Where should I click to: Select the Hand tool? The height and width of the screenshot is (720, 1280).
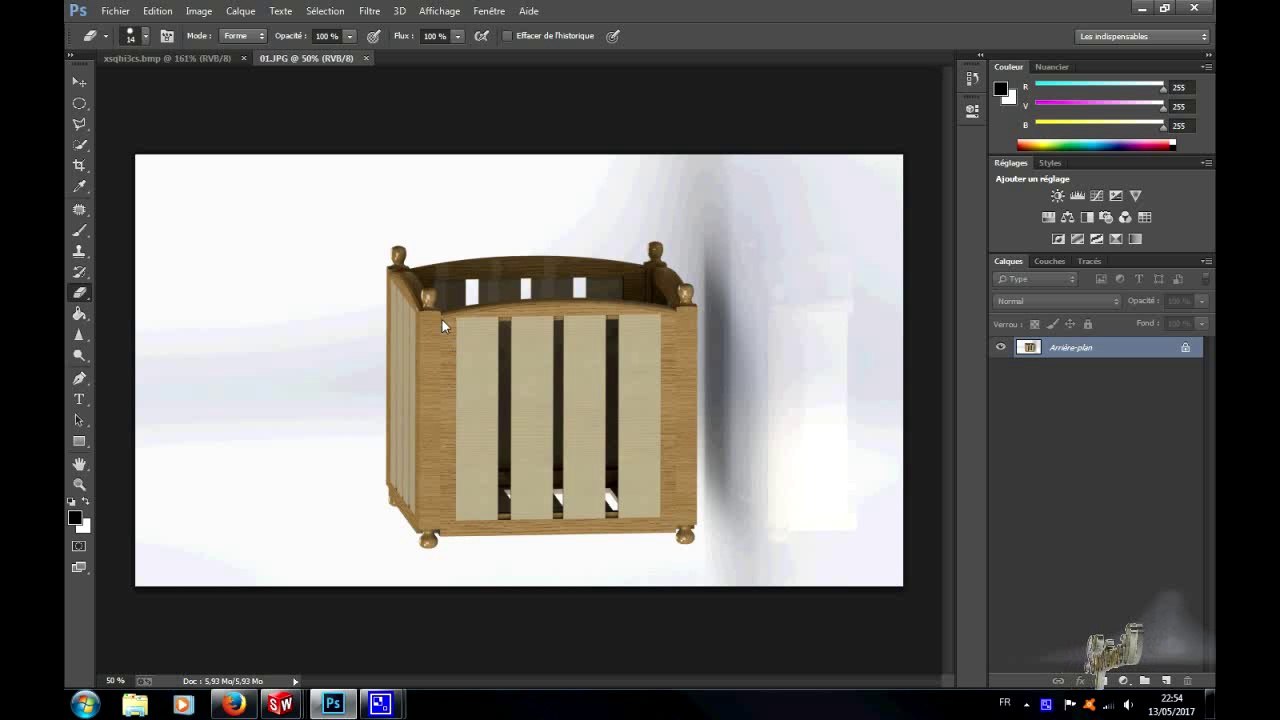click(x=79, y=465)
